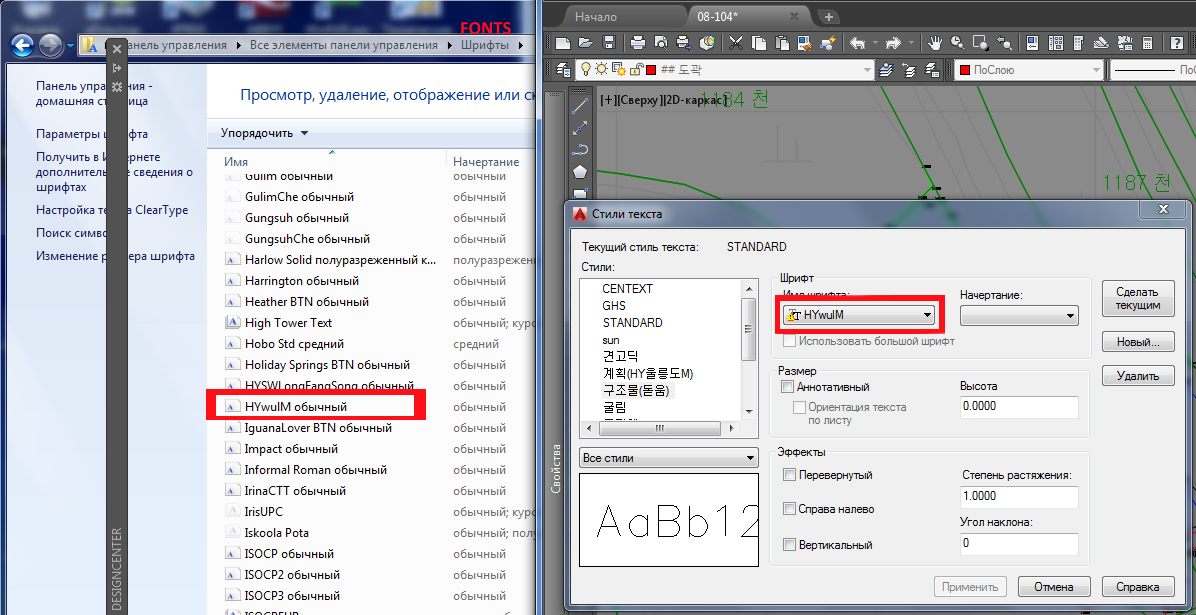Image resolution: width=1196 pixels, height=615 pixels.
Task: Open the Properties palette icon
Action: (x=1033, y=43)
